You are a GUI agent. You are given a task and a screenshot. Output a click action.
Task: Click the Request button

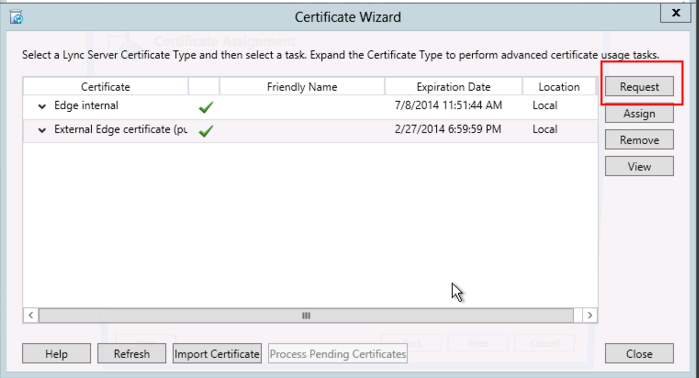click(x=639, y=87)
